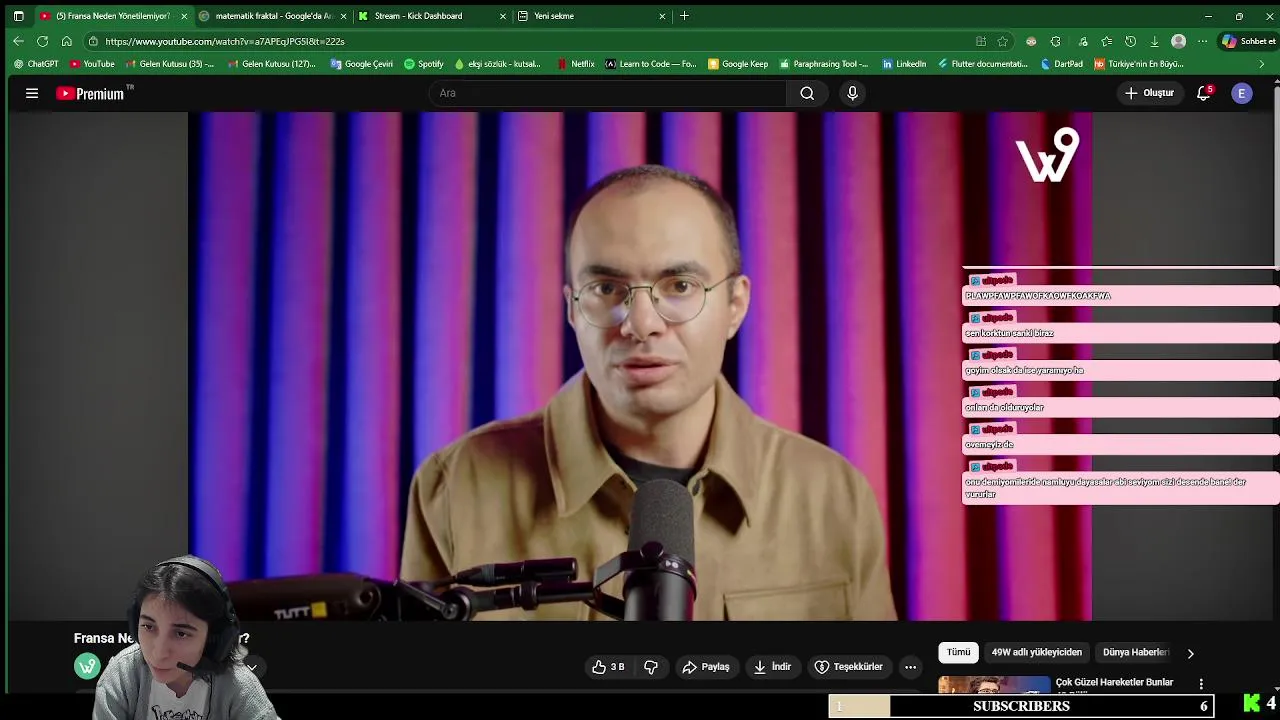The height and width of the screenshot is (720, 1280).
Task: Open 'Gelen Kutusu (127)' bookmark
Action: click(x=271, y=64)
